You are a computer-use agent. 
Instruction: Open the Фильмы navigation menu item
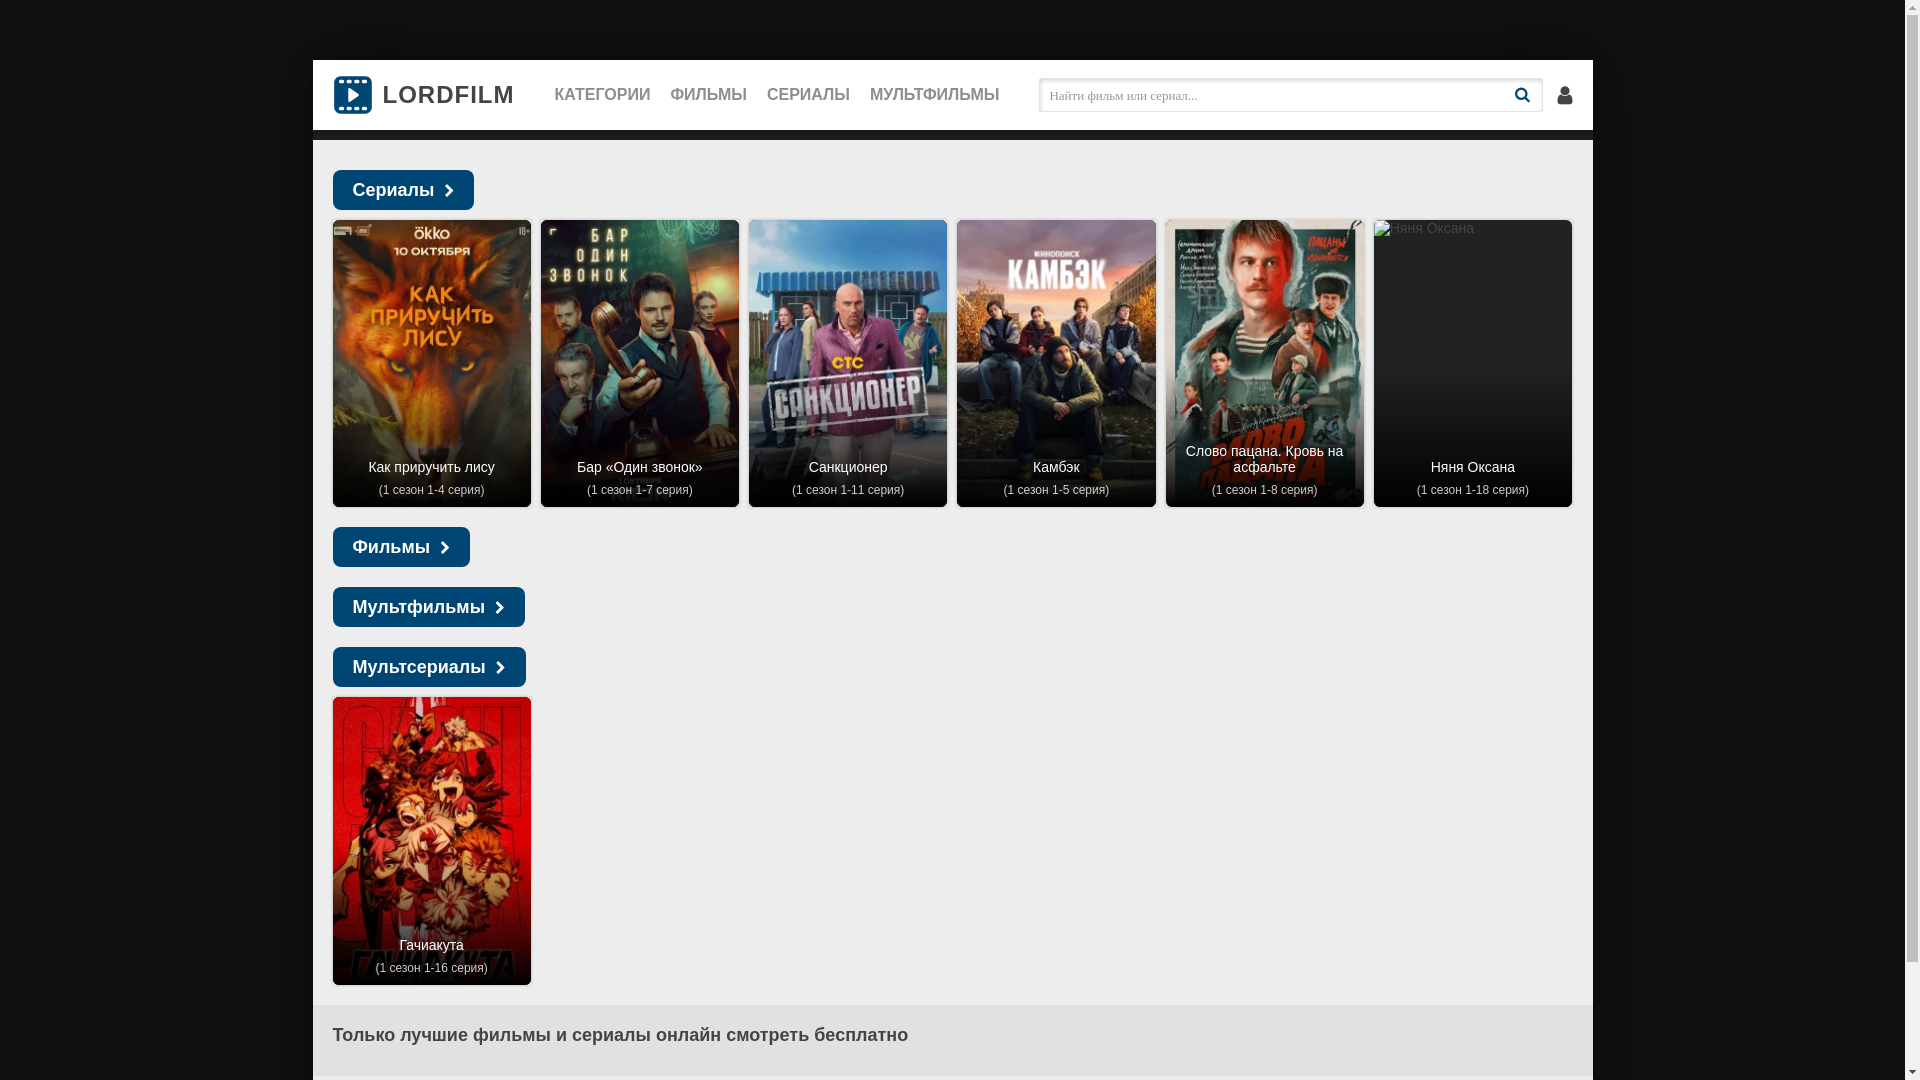pyautogui.click(x=708, y=95)
